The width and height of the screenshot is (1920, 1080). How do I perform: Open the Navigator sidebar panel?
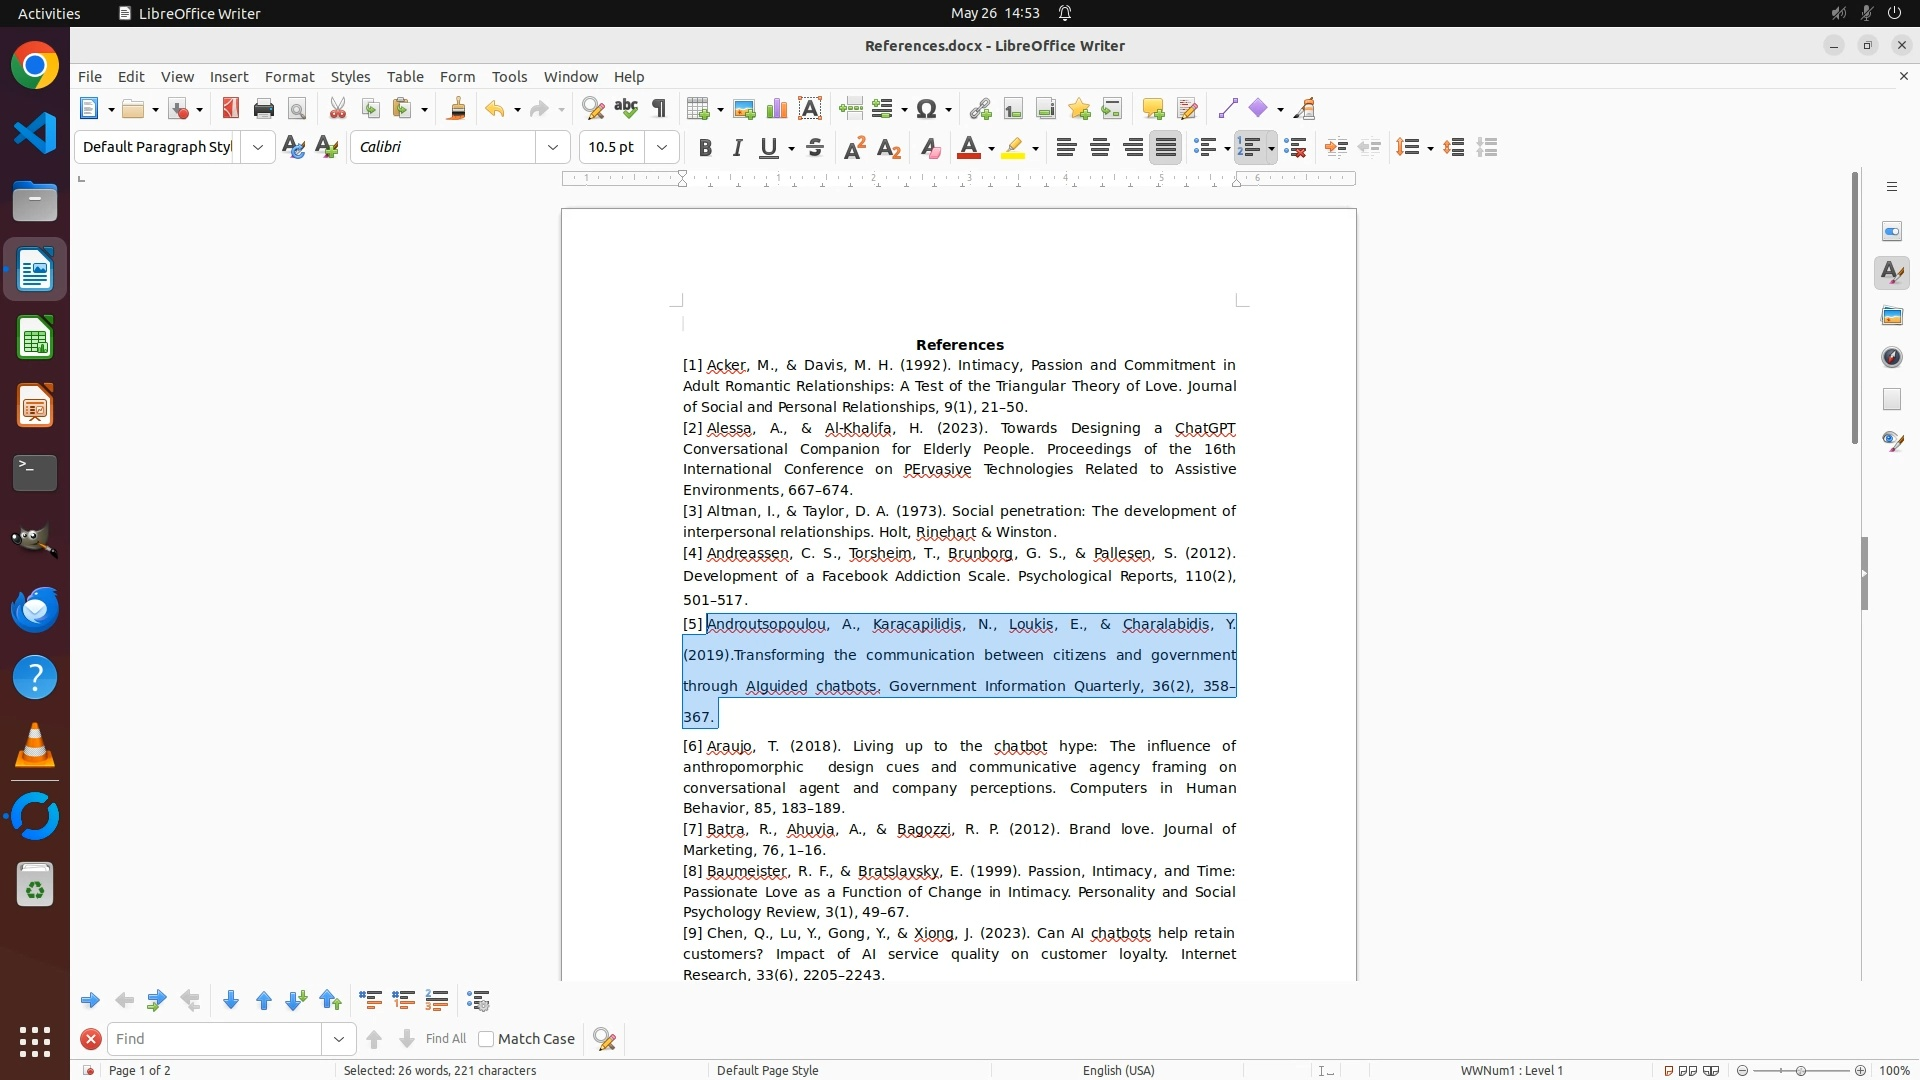tap(1891, 358)
